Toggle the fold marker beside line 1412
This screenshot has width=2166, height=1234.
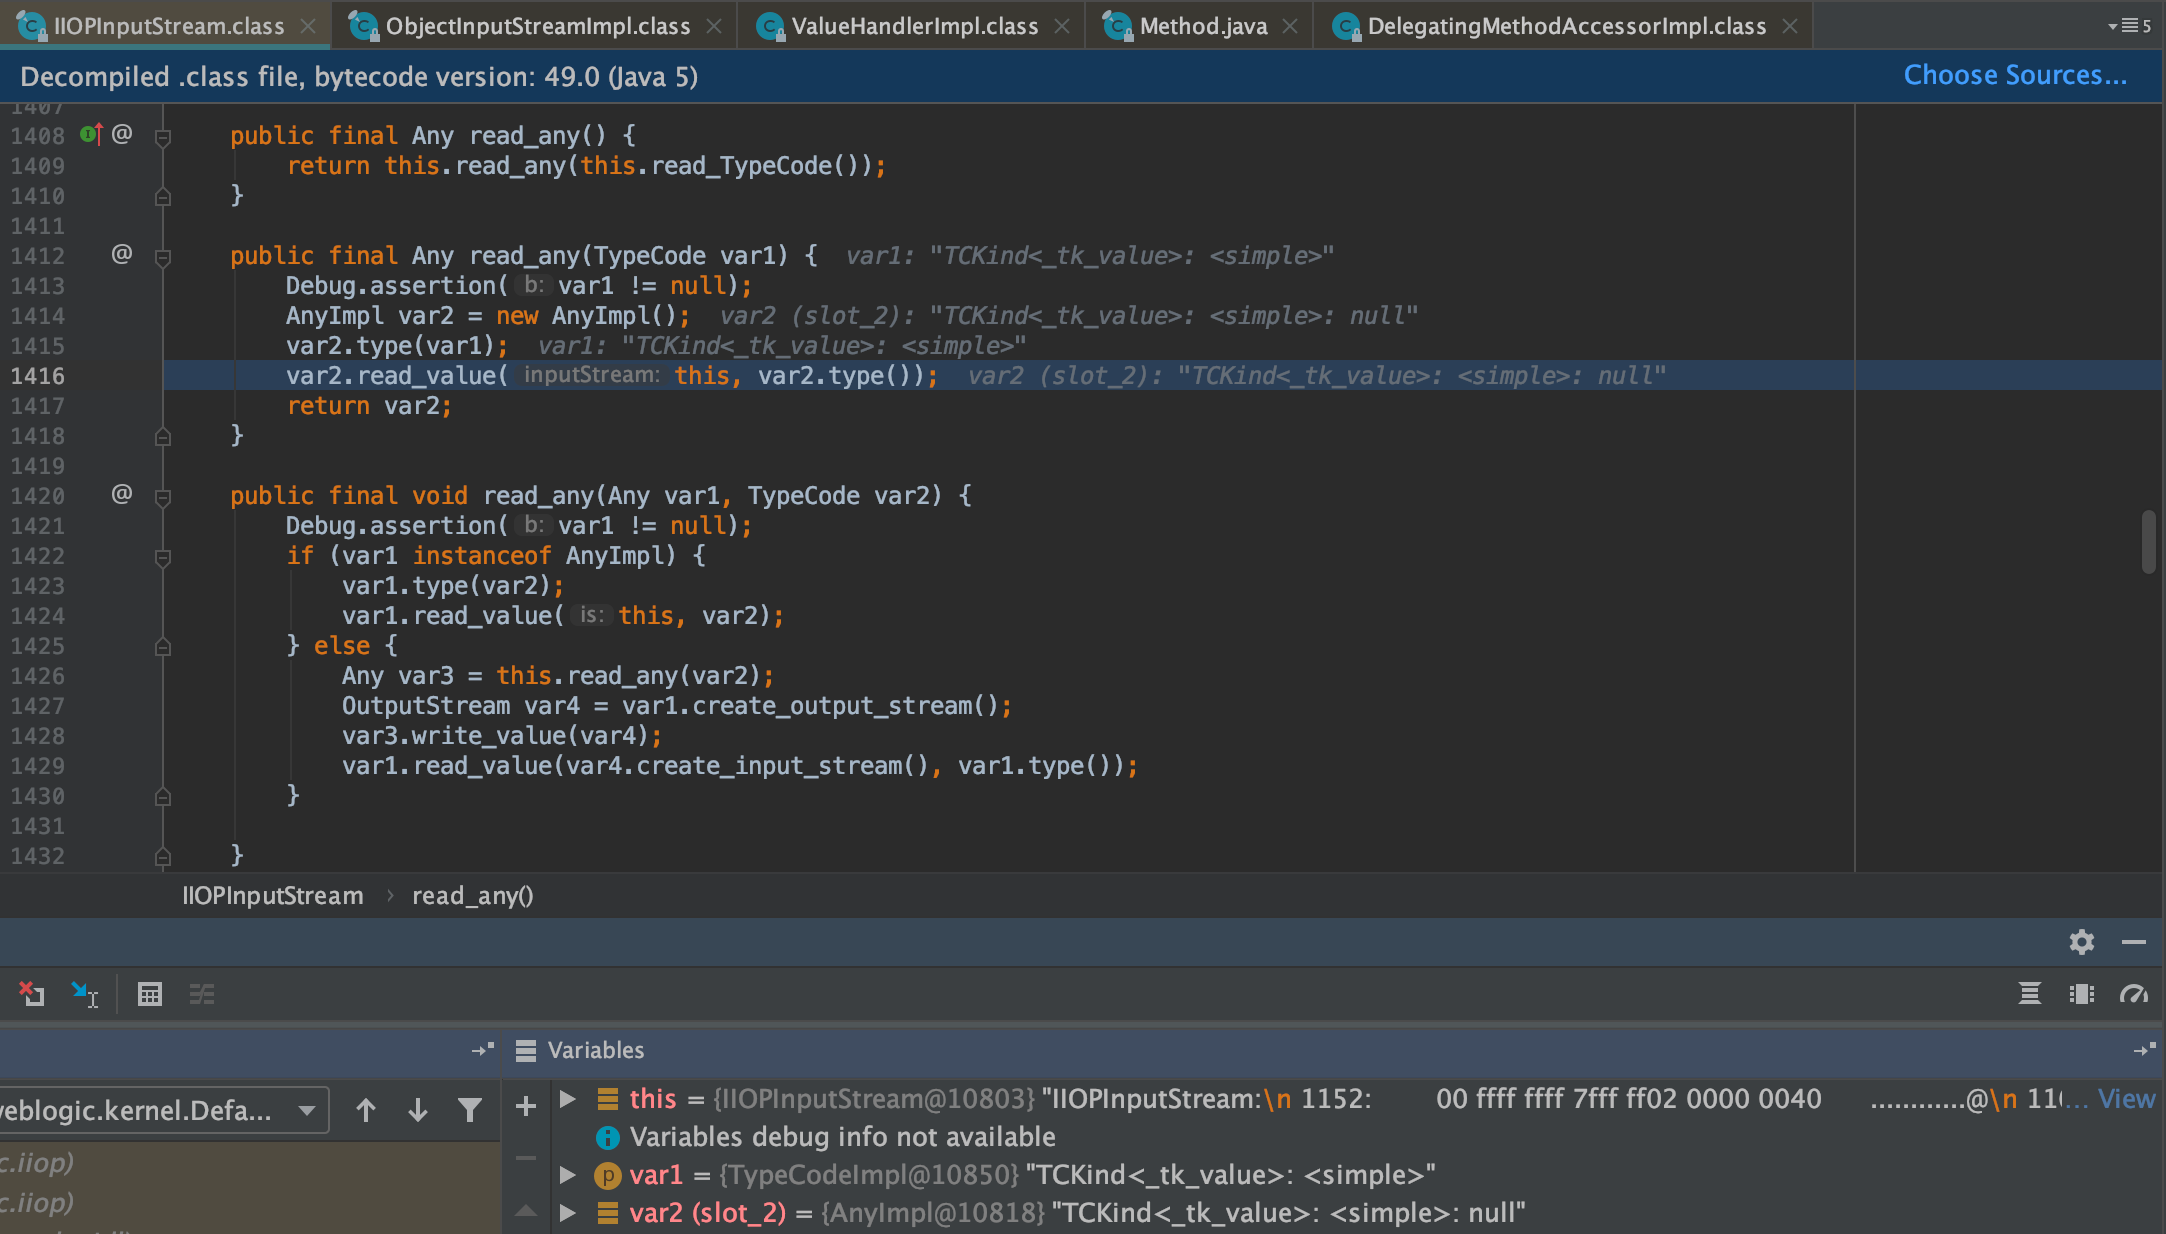point(163,256)
